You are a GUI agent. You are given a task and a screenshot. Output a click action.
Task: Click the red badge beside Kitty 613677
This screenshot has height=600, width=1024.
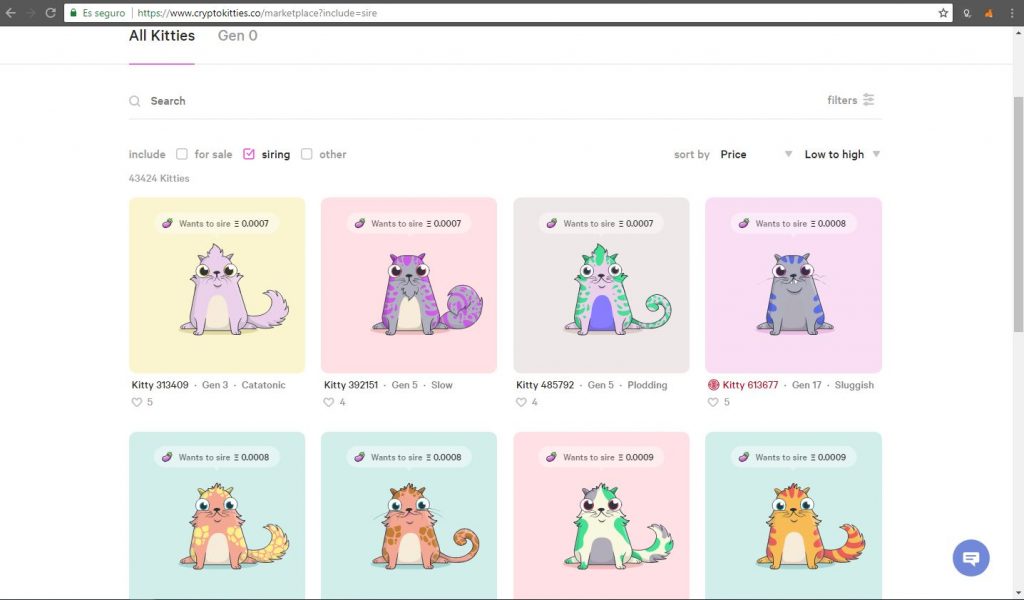pos(713,385)
